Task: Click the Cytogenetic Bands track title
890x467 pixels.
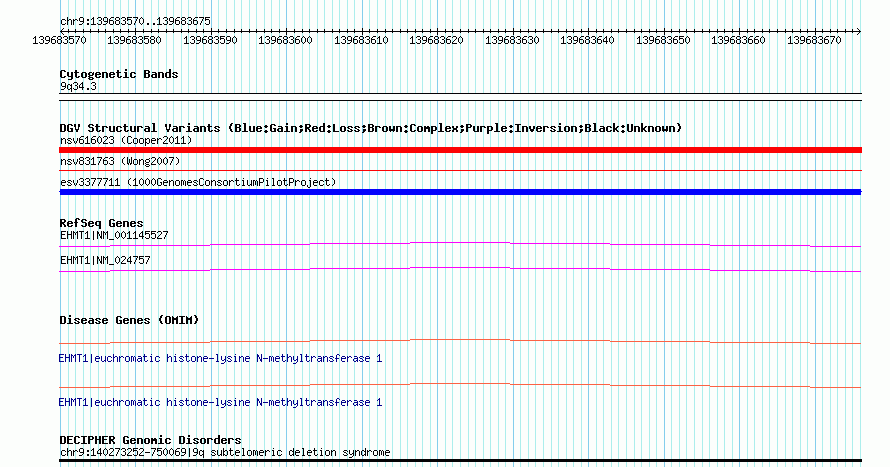Action: tap(119, 74)
